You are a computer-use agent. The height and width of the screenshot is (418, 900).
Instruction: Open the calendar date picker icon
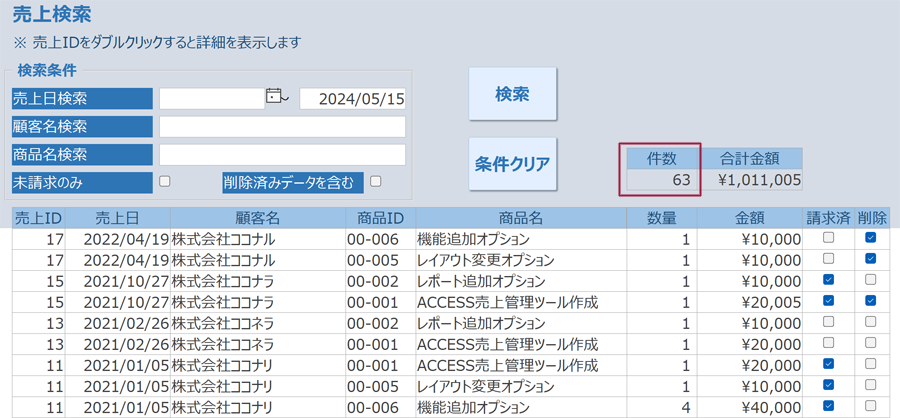(274, 97)
